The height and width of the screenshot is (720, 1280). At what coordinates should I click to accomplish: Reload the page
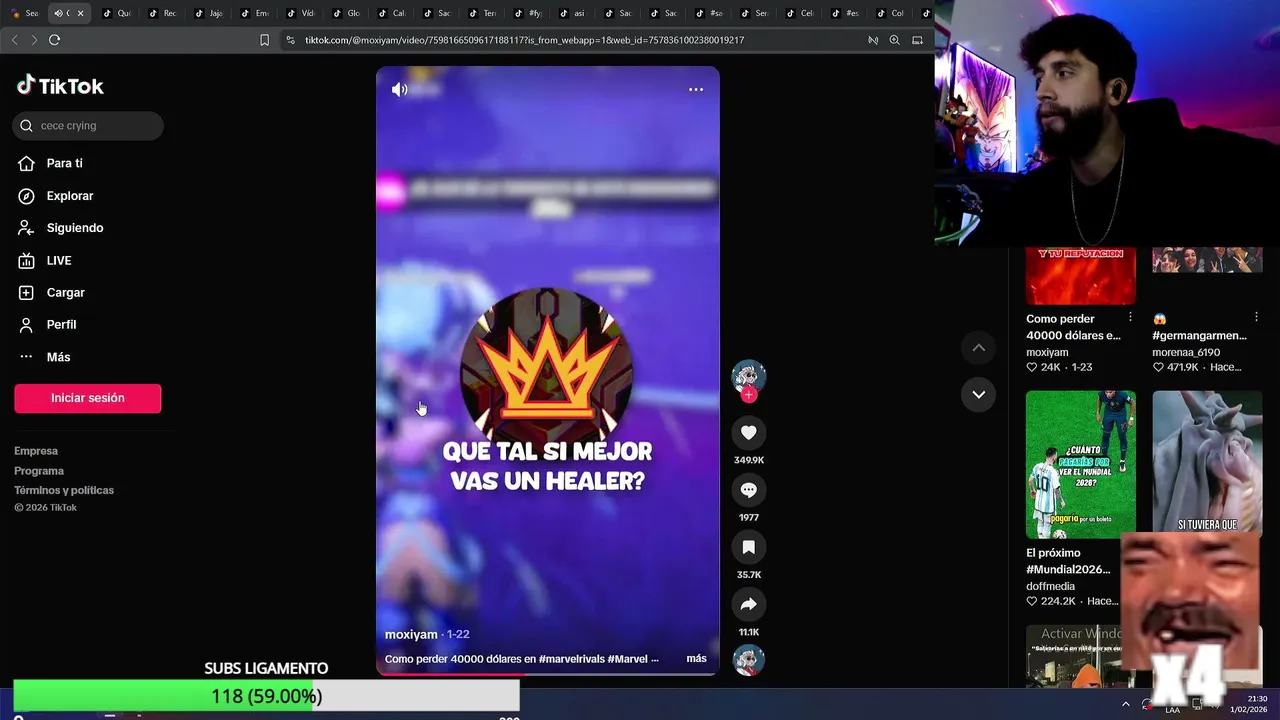point(54,40)
